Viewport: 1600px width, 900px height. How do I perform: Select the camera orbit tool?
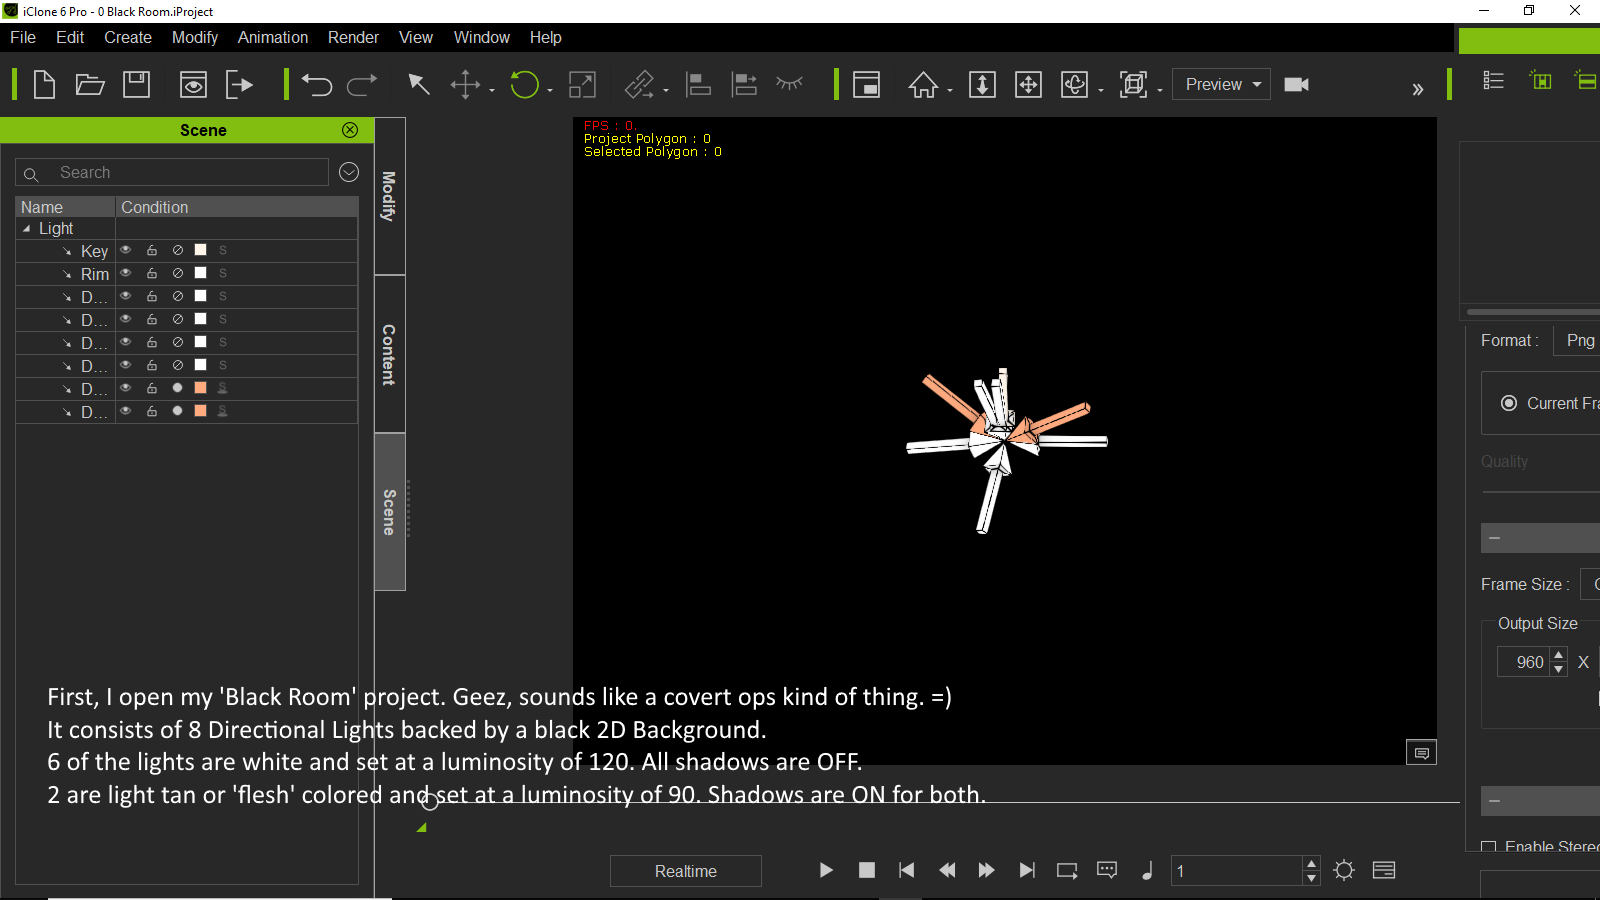(x=1074, y=85)
